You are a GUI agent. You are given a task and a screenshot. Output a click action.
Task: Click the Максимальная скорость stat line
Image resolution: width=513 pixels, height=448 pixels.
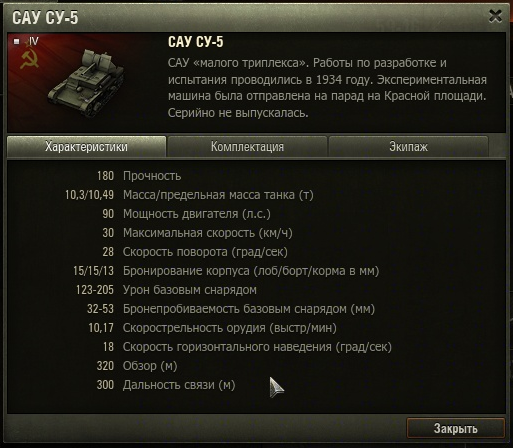[x=197, y=233]
